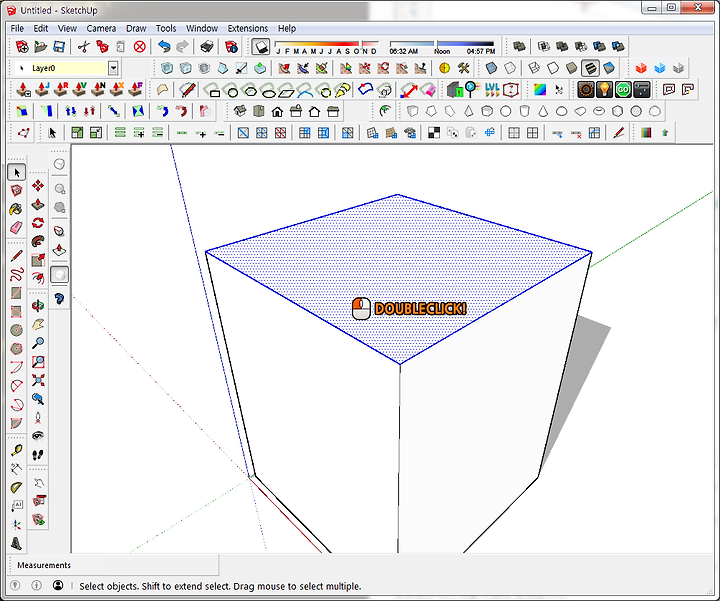This screenshot has width=720, height=601.
Task: Select the Offset tool
Action: tap(38, 278)
